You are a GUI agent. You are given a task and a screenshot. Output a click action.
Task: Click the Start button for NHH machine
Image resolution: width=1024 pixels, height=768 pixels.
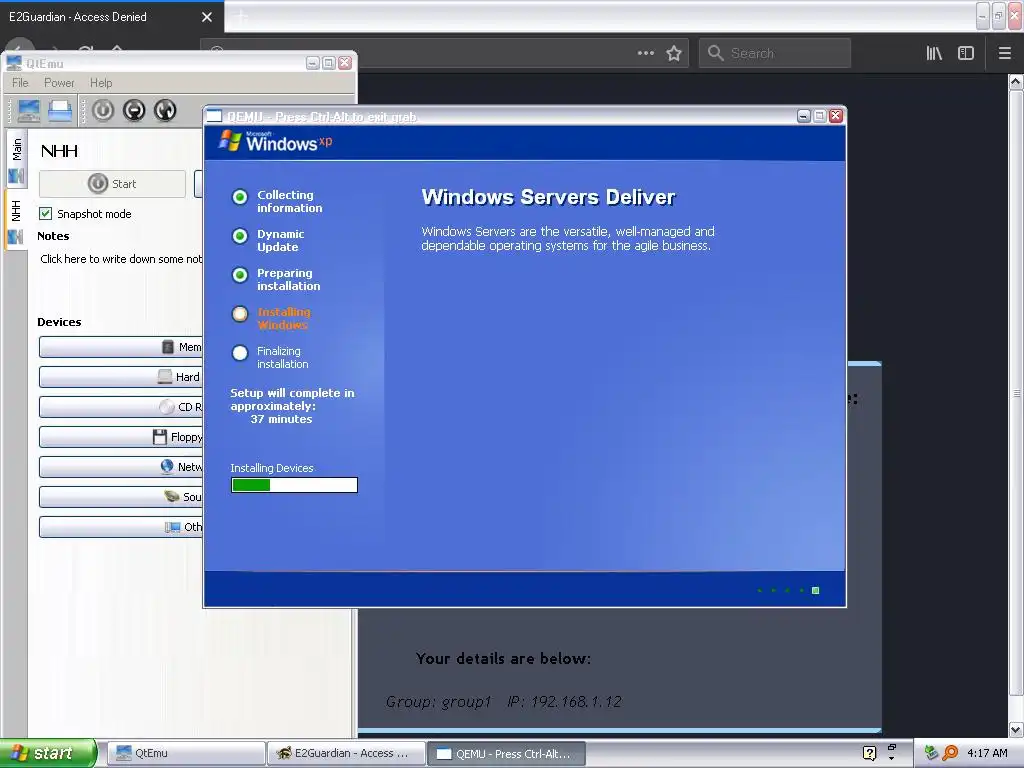[x=112, y=184]
